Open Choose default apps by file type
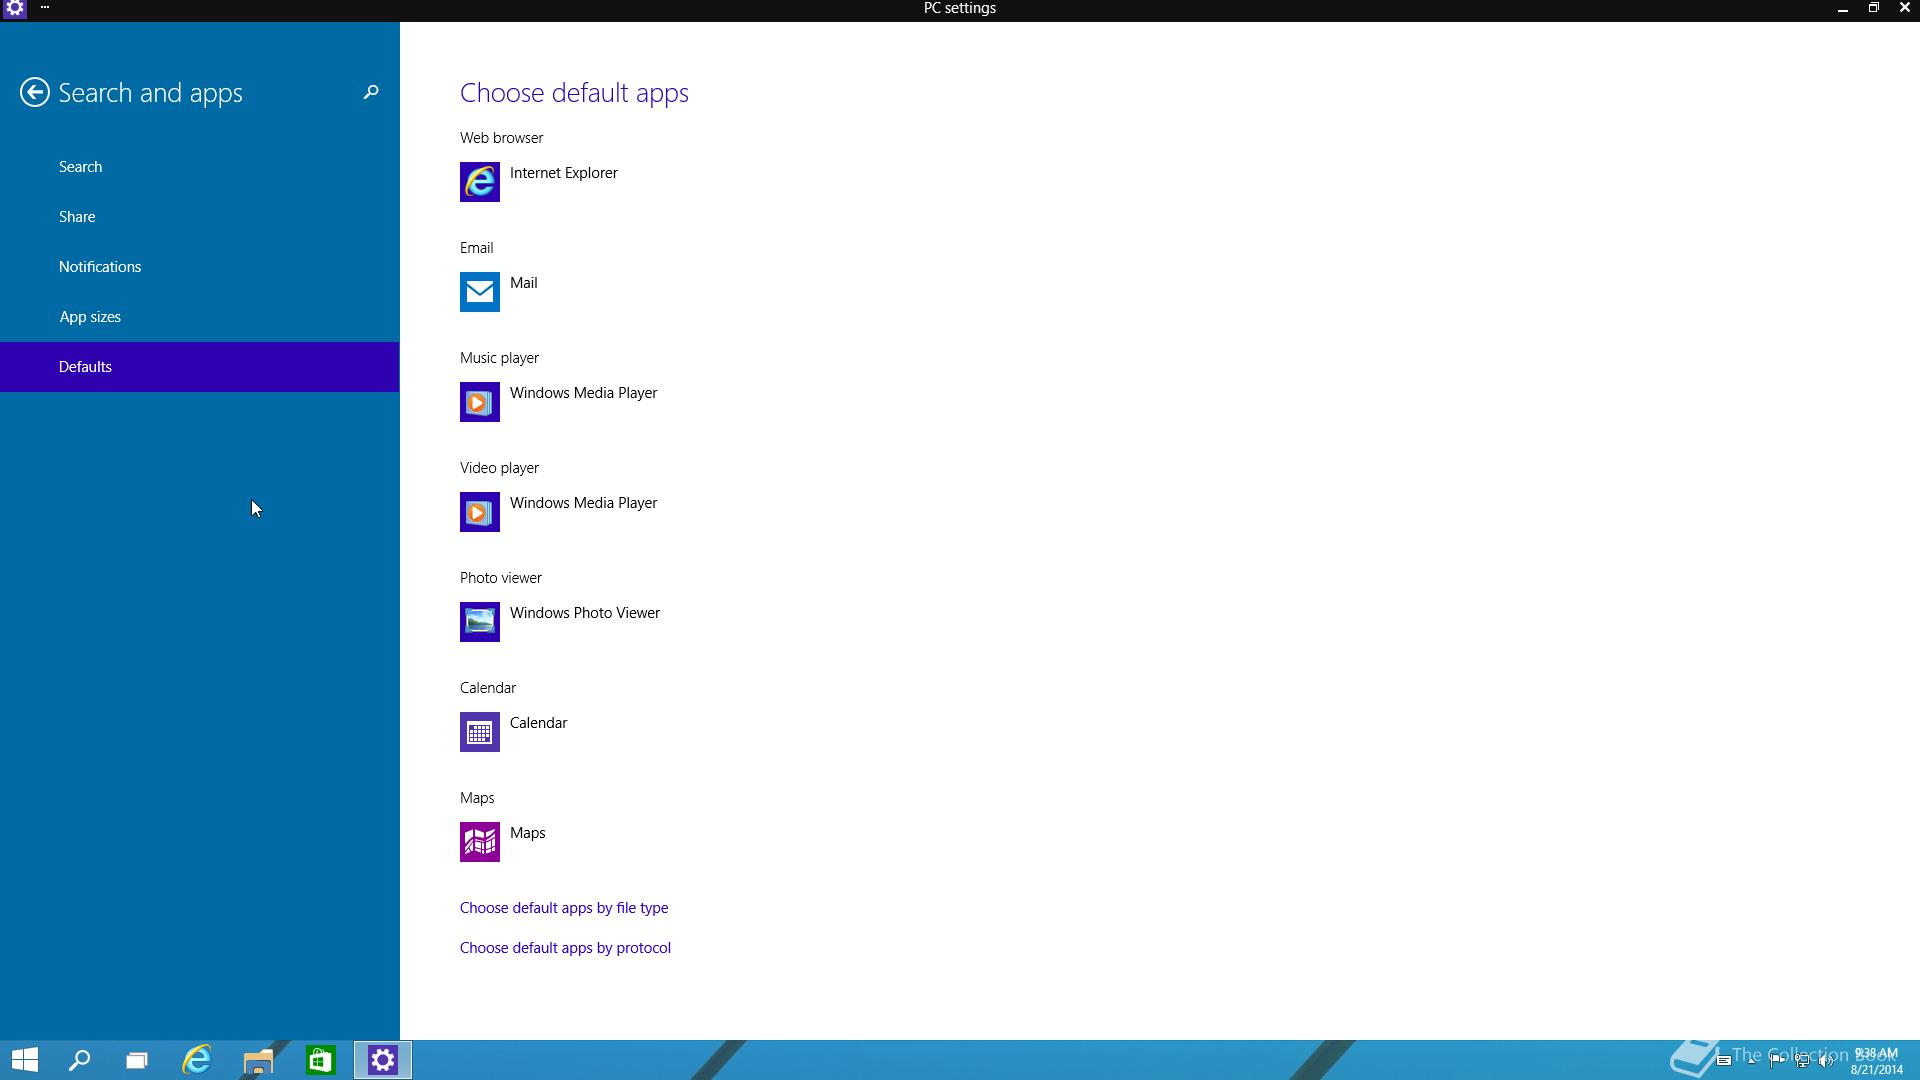The width and height of the screenshot is (1920, 1080). tap(564, 908)
